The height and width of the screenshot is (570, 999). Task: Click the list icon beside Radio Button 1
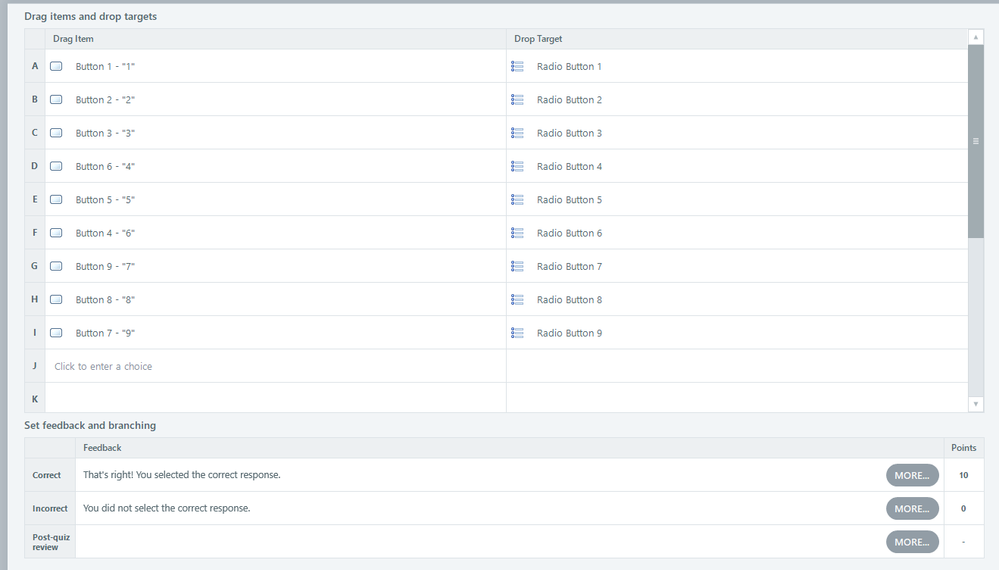click(x=517, y=66)
